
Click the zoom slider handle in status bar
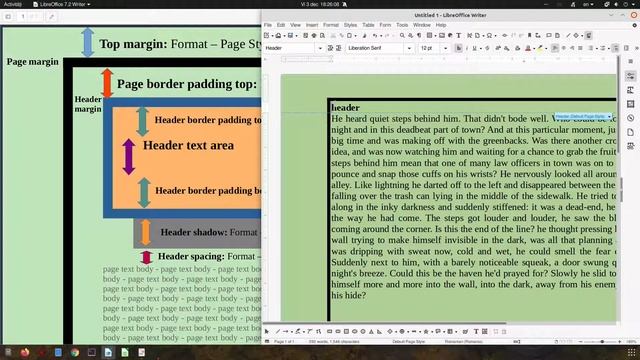point(602,341)
